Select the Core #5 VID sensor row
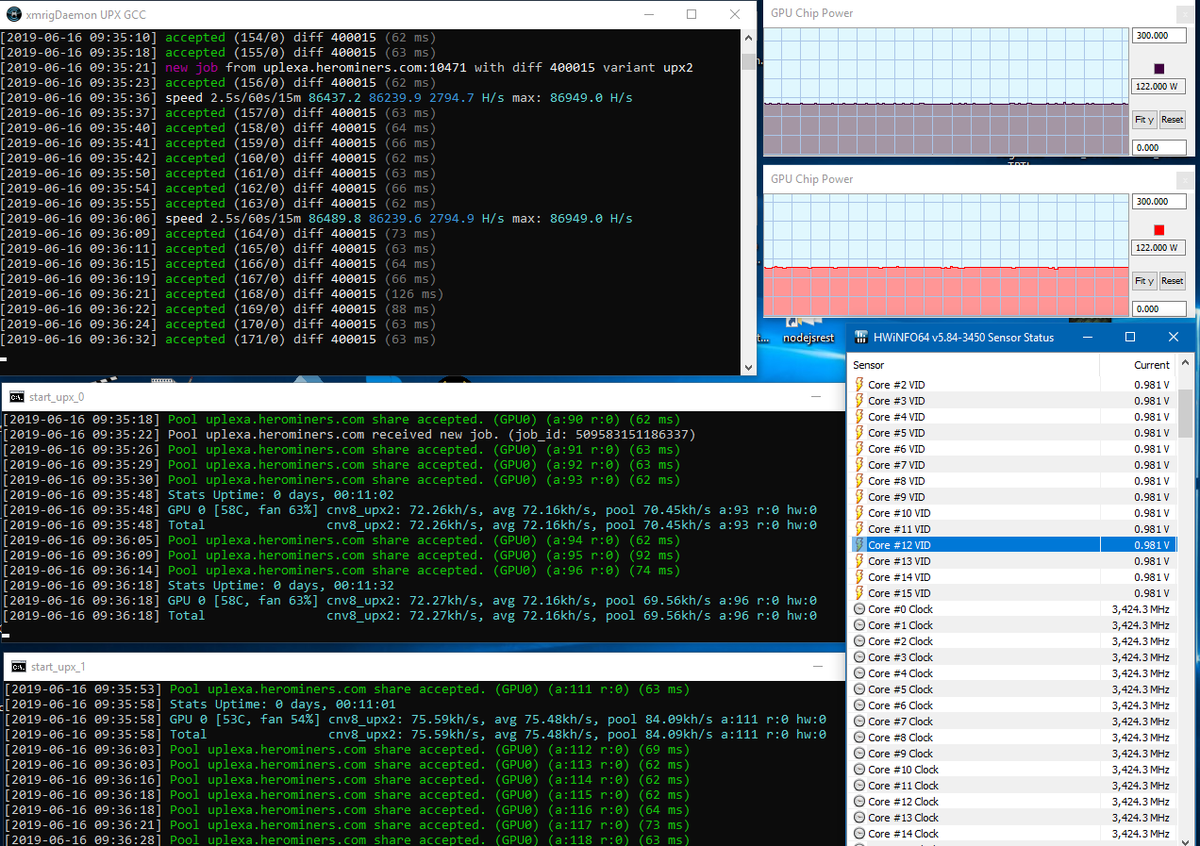1200x846 pixels. click(x=1012, y=433)
